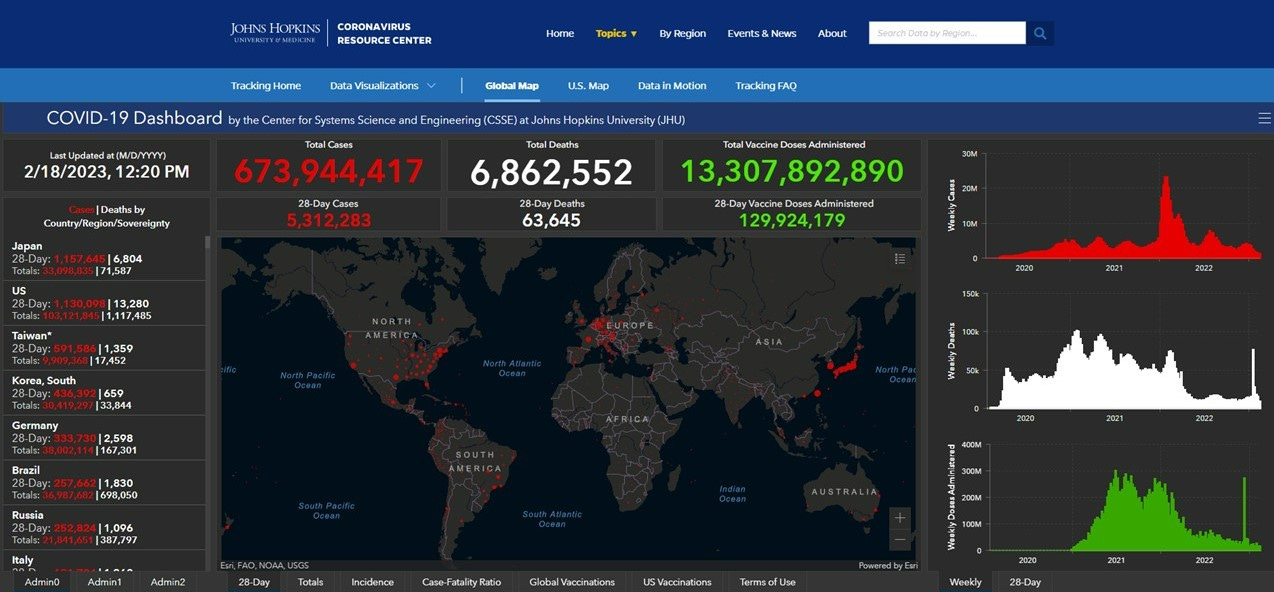Expand the Topics dropdown menu

pyautogui.click(x=616, y=33)
